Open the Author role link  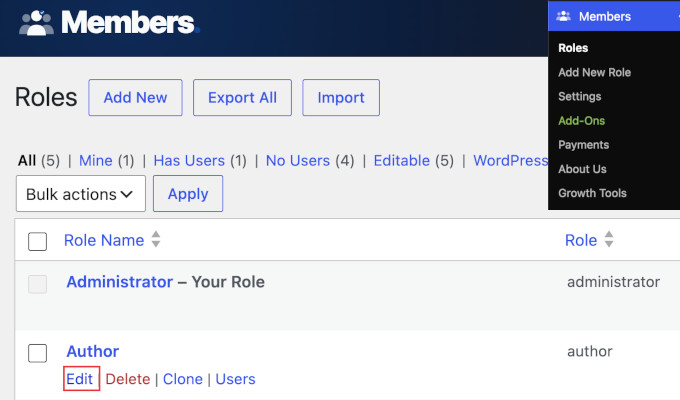[93, 351]
